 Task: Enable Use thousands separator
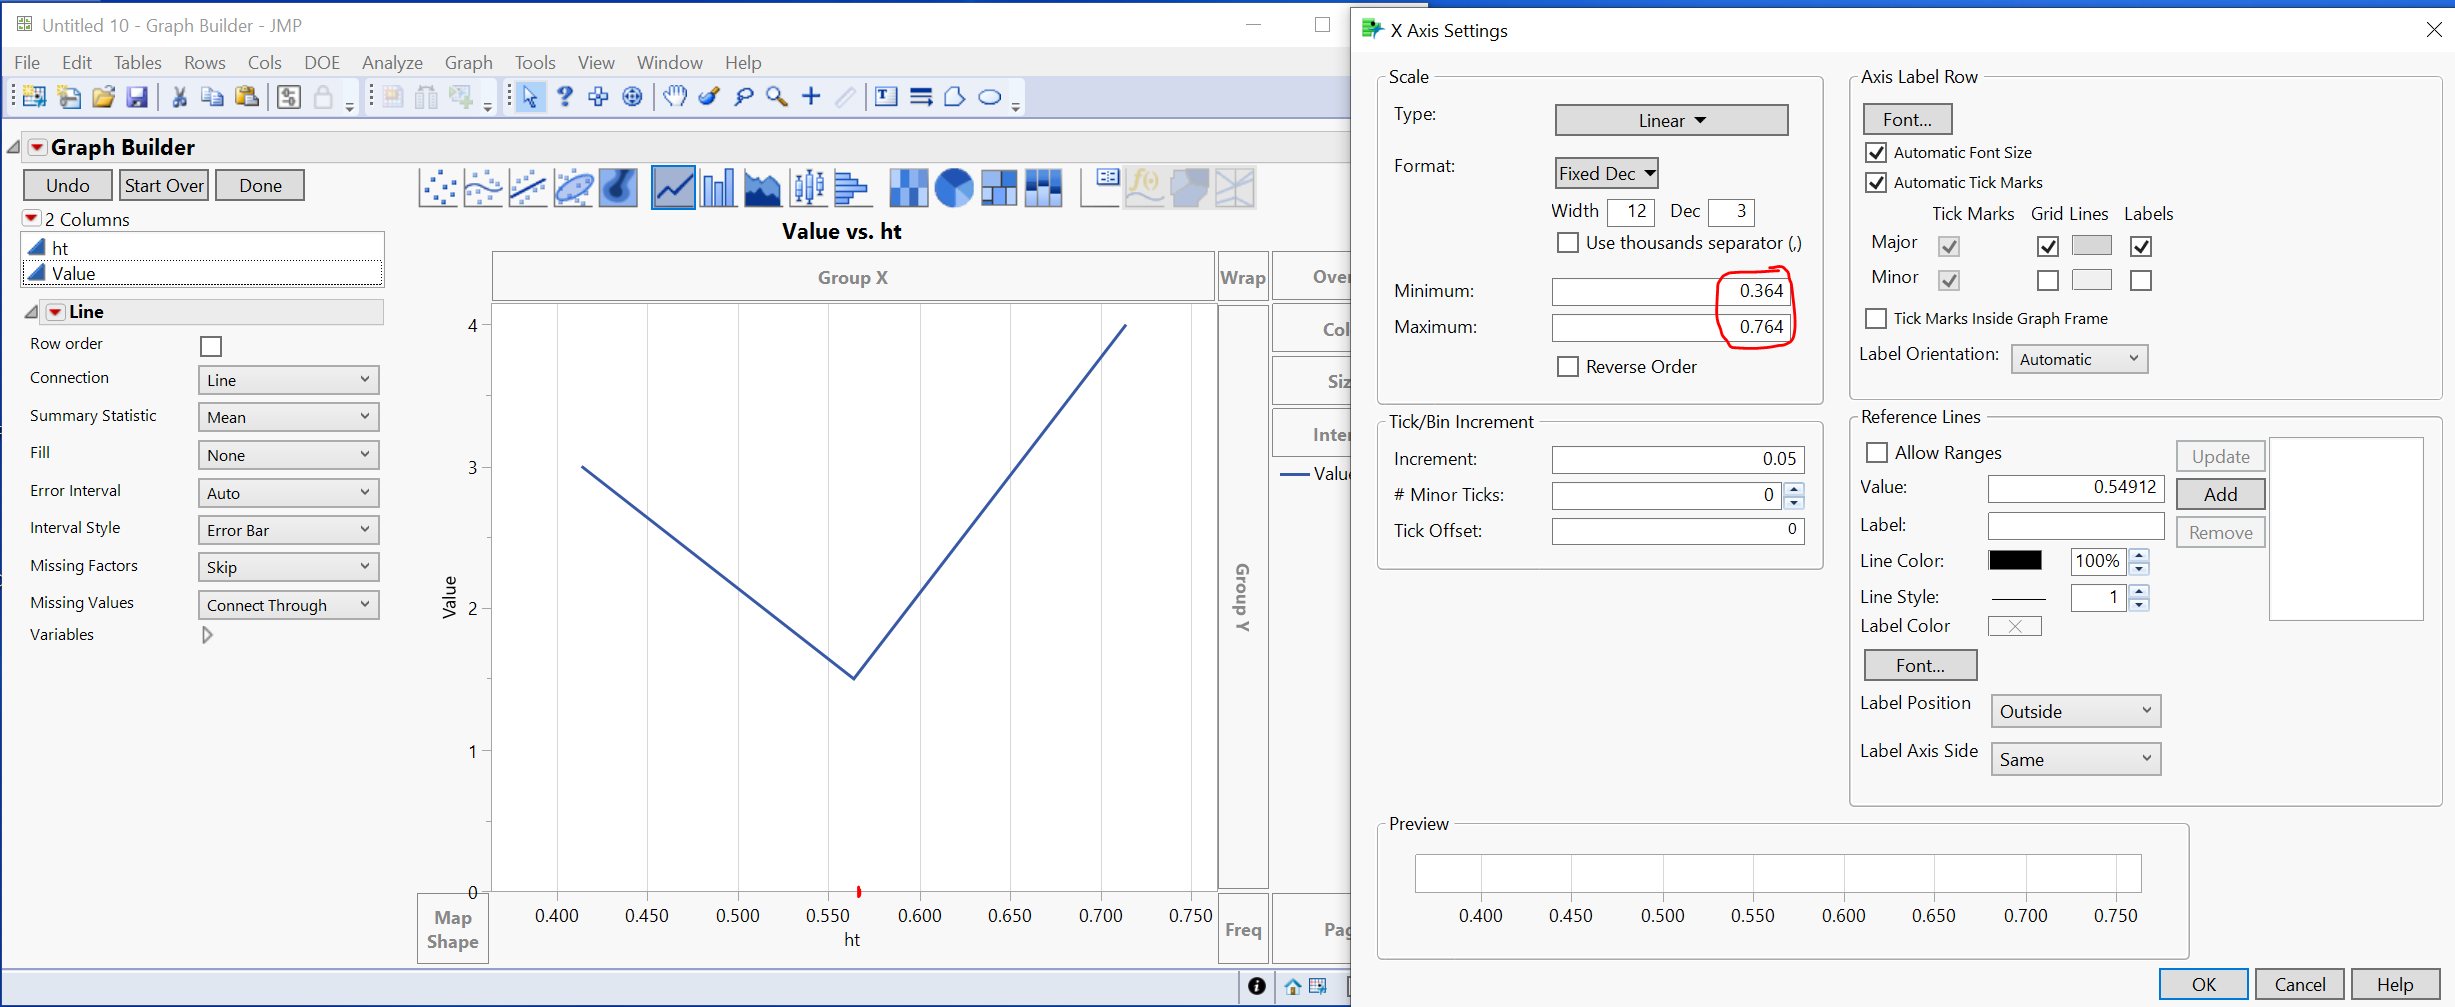click(1566, 243)
